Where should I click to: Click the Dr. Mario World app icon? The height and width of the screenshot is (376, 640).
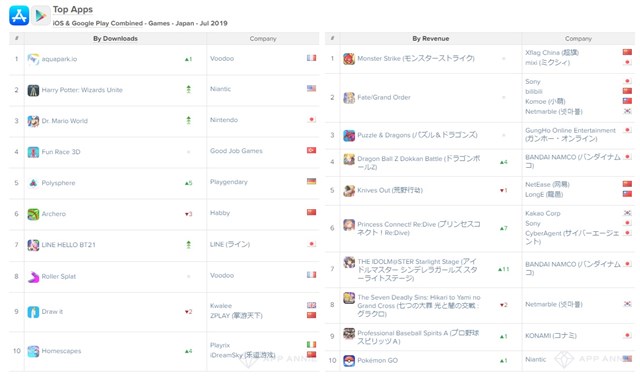pos(33,121)
